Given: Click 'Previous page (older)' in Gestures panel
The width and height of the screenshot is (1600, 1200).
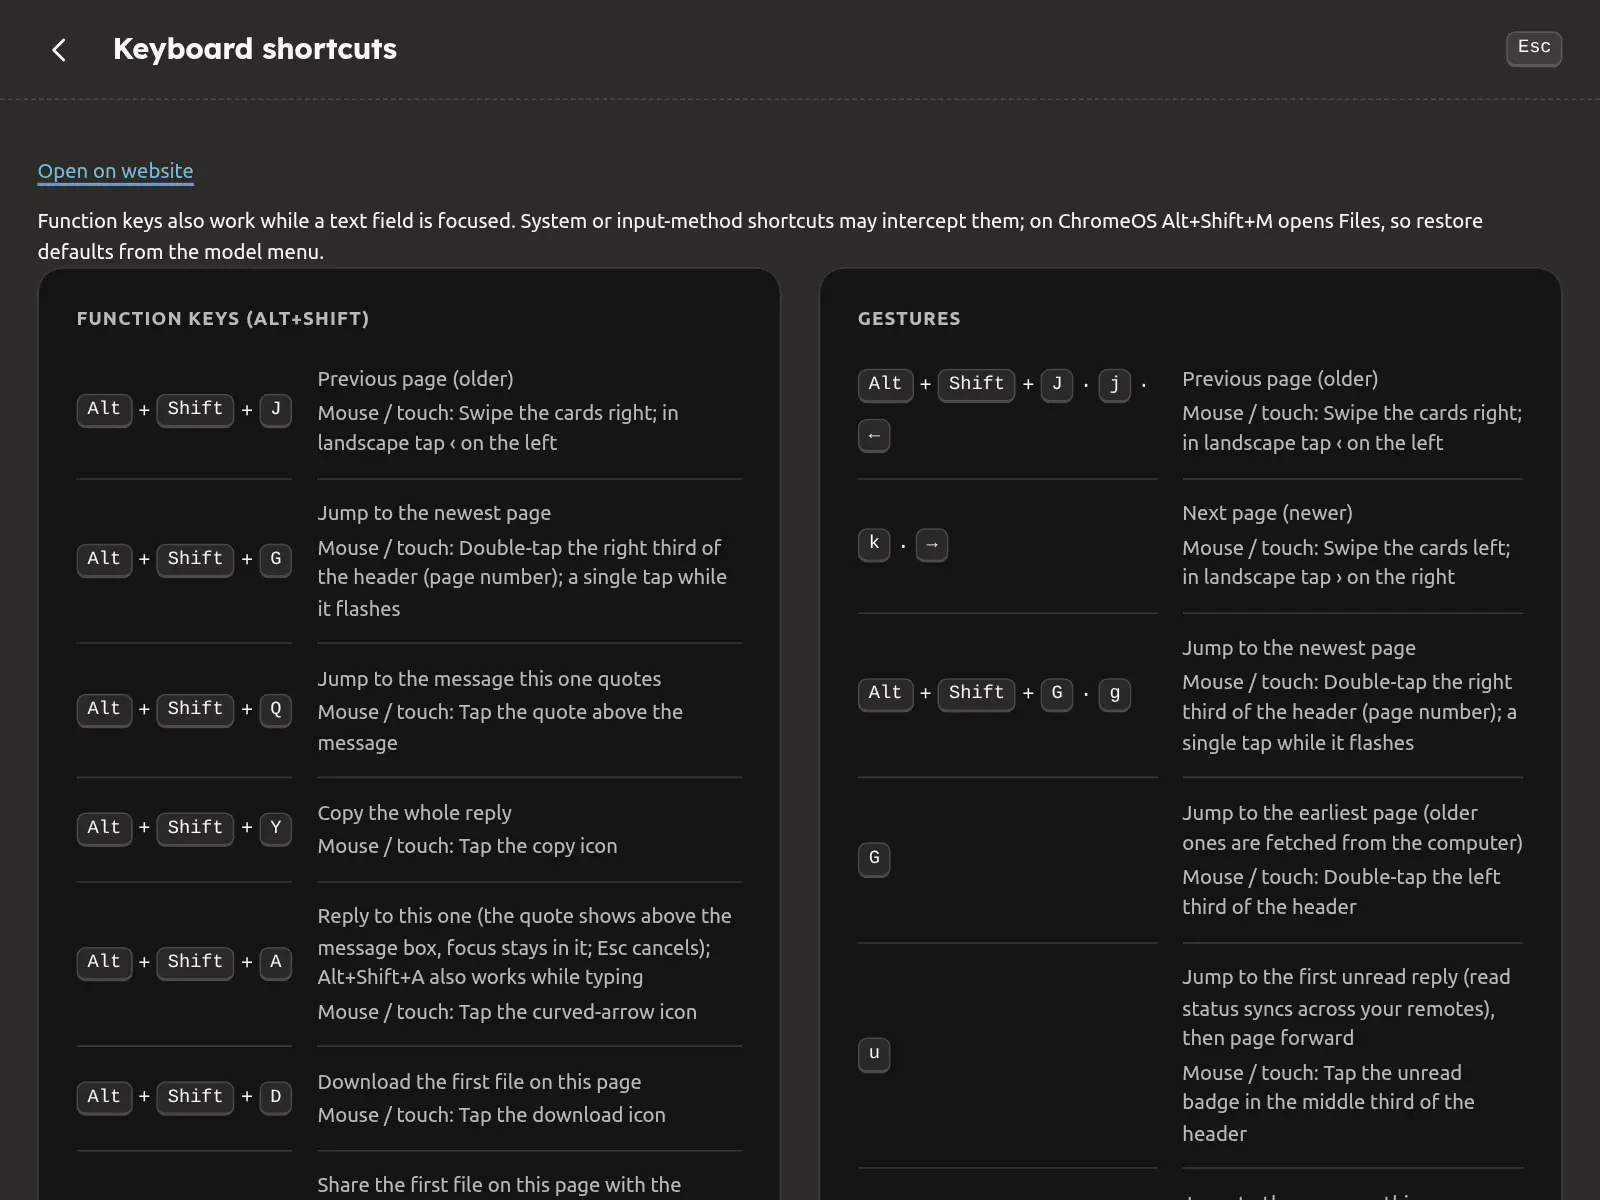Looking at the screenshot, I should pyautogui.click(x=1280, y=379).
